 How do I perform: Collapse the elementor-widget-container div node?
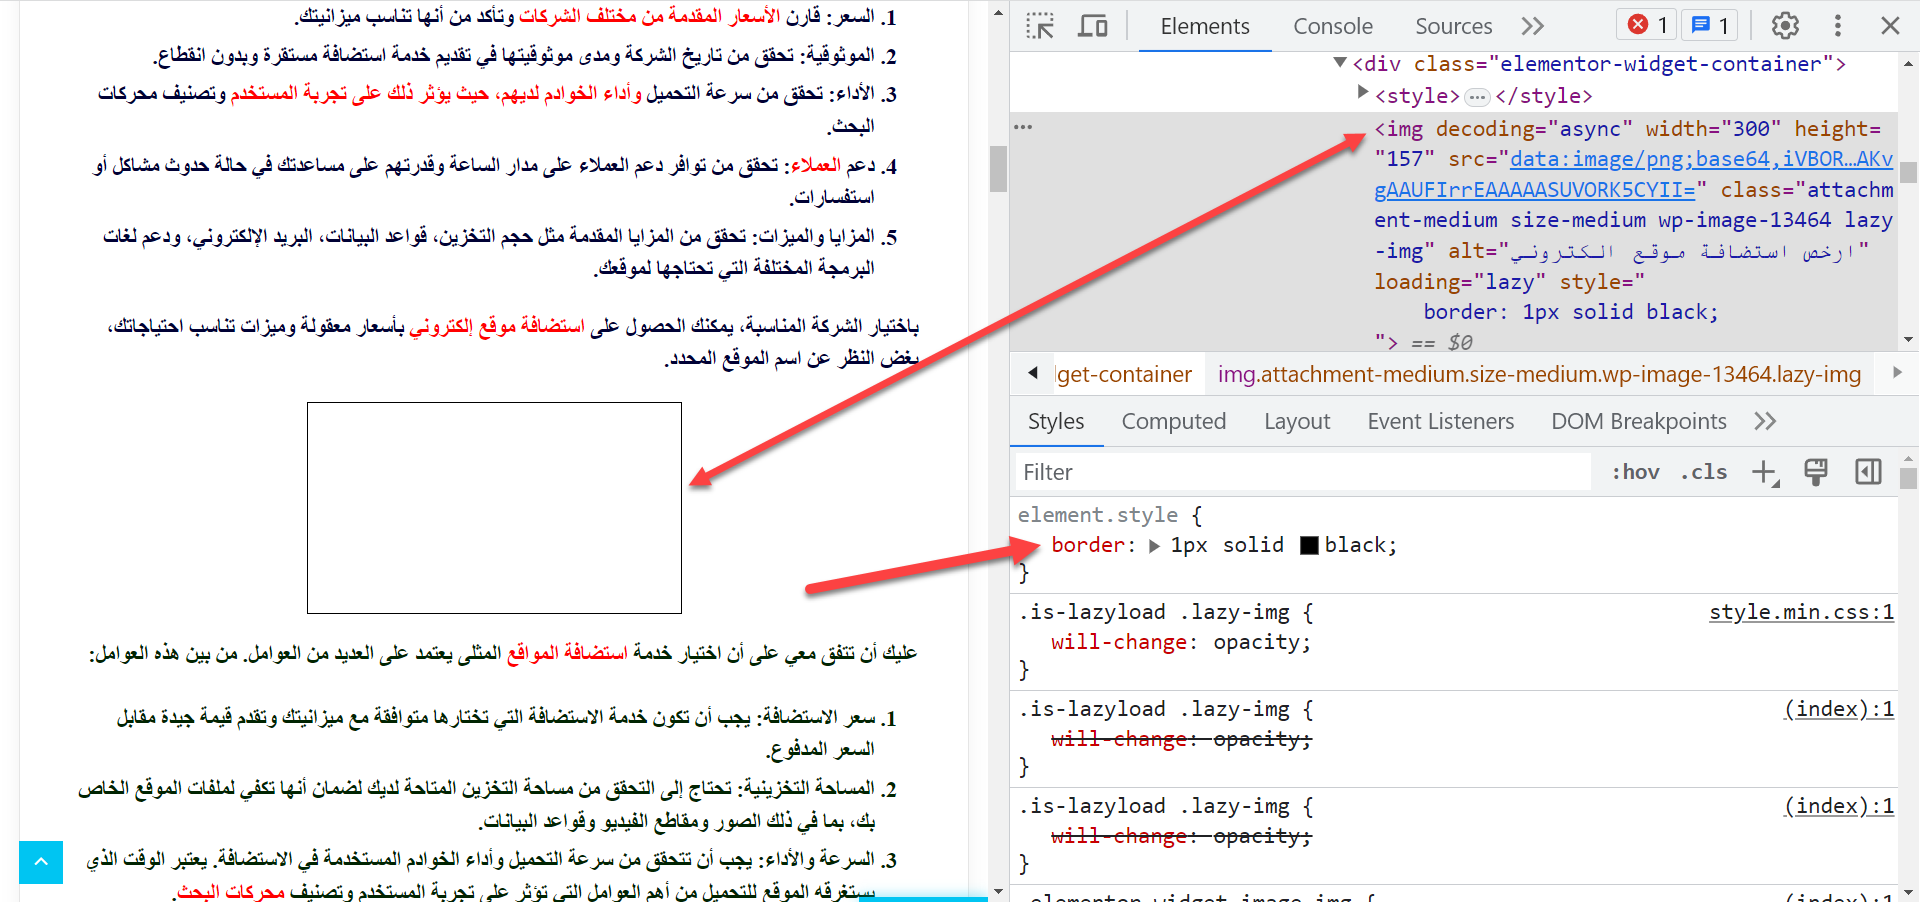[1340, 63]
